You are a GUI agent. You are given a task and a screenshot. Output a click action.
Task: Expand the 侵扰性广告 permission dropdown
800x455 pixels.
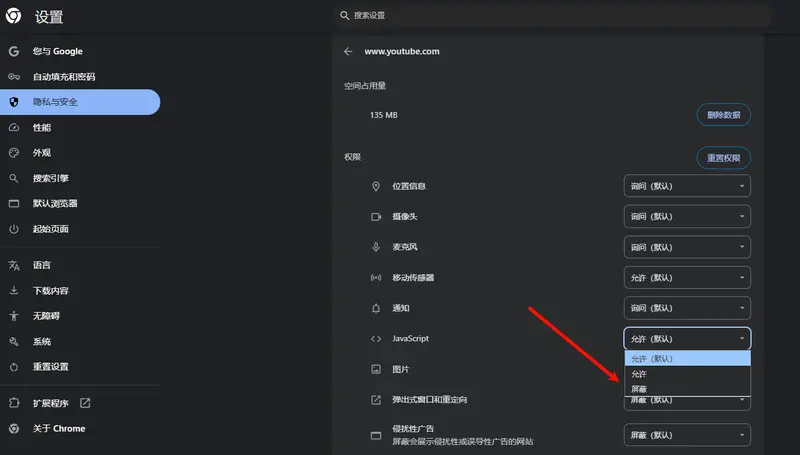tap(687, 435)
